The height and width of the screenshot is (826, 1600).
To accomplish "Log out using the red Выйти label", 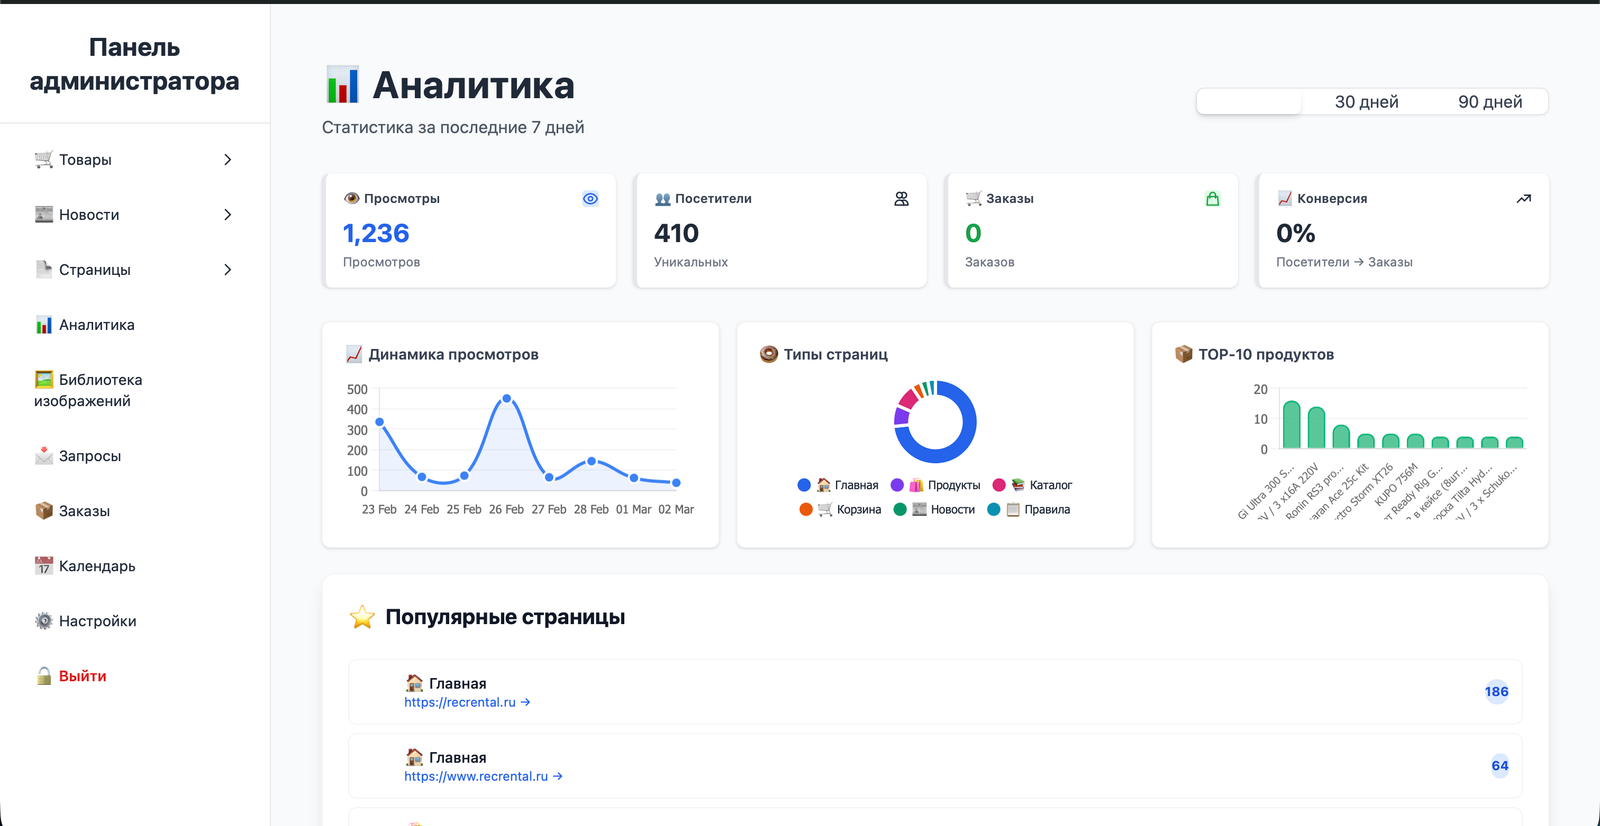I will [x=83, y=676].
